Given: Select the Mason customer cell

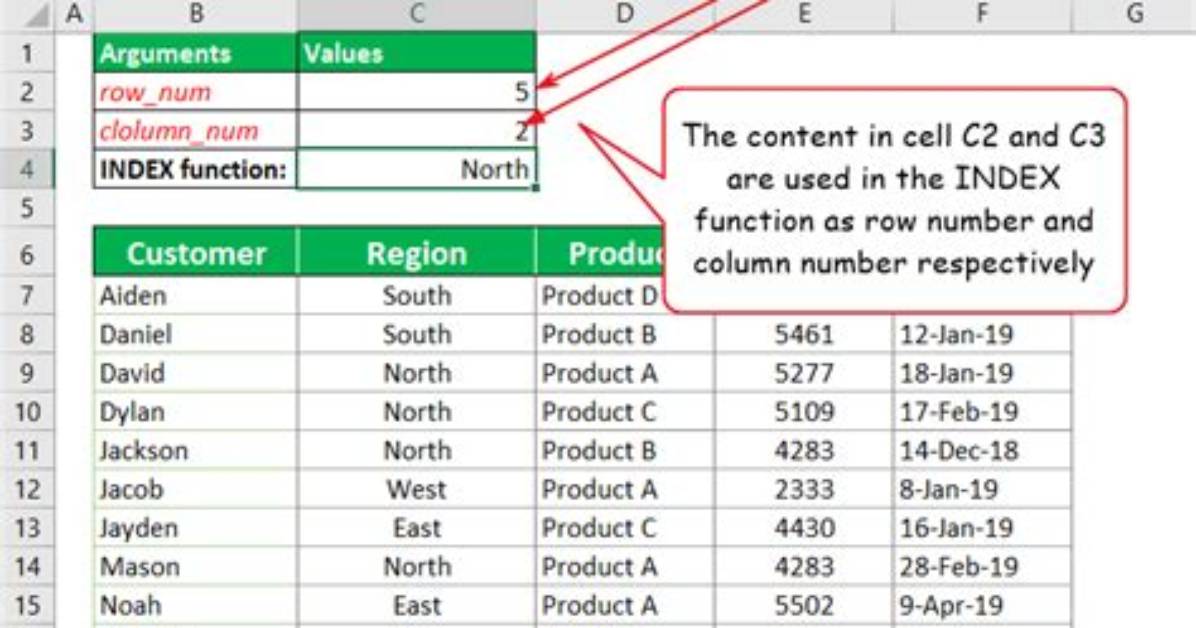Looking at the screenshot, I should pos(195,567).
